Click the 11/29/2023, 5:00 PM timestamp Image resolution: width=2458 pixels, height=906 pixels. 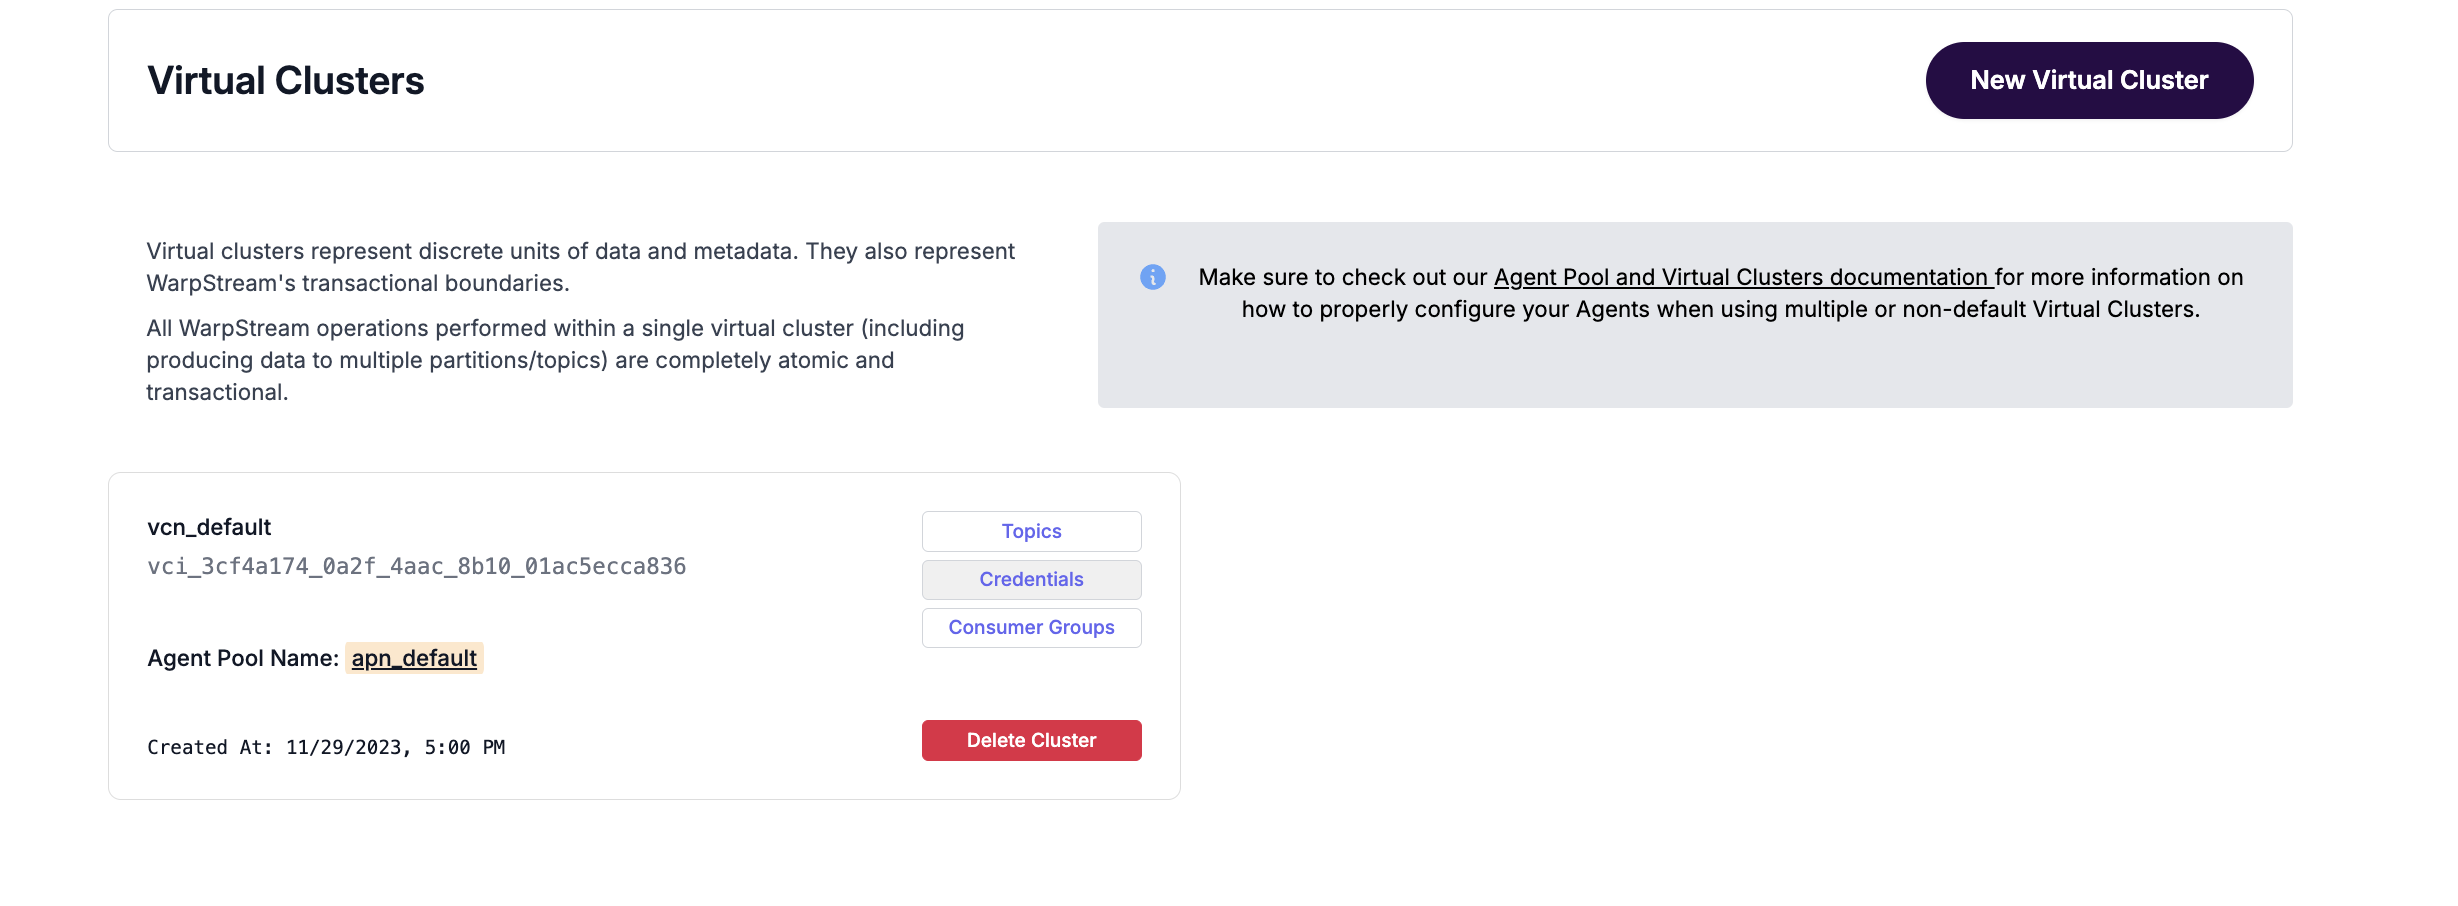395,747
